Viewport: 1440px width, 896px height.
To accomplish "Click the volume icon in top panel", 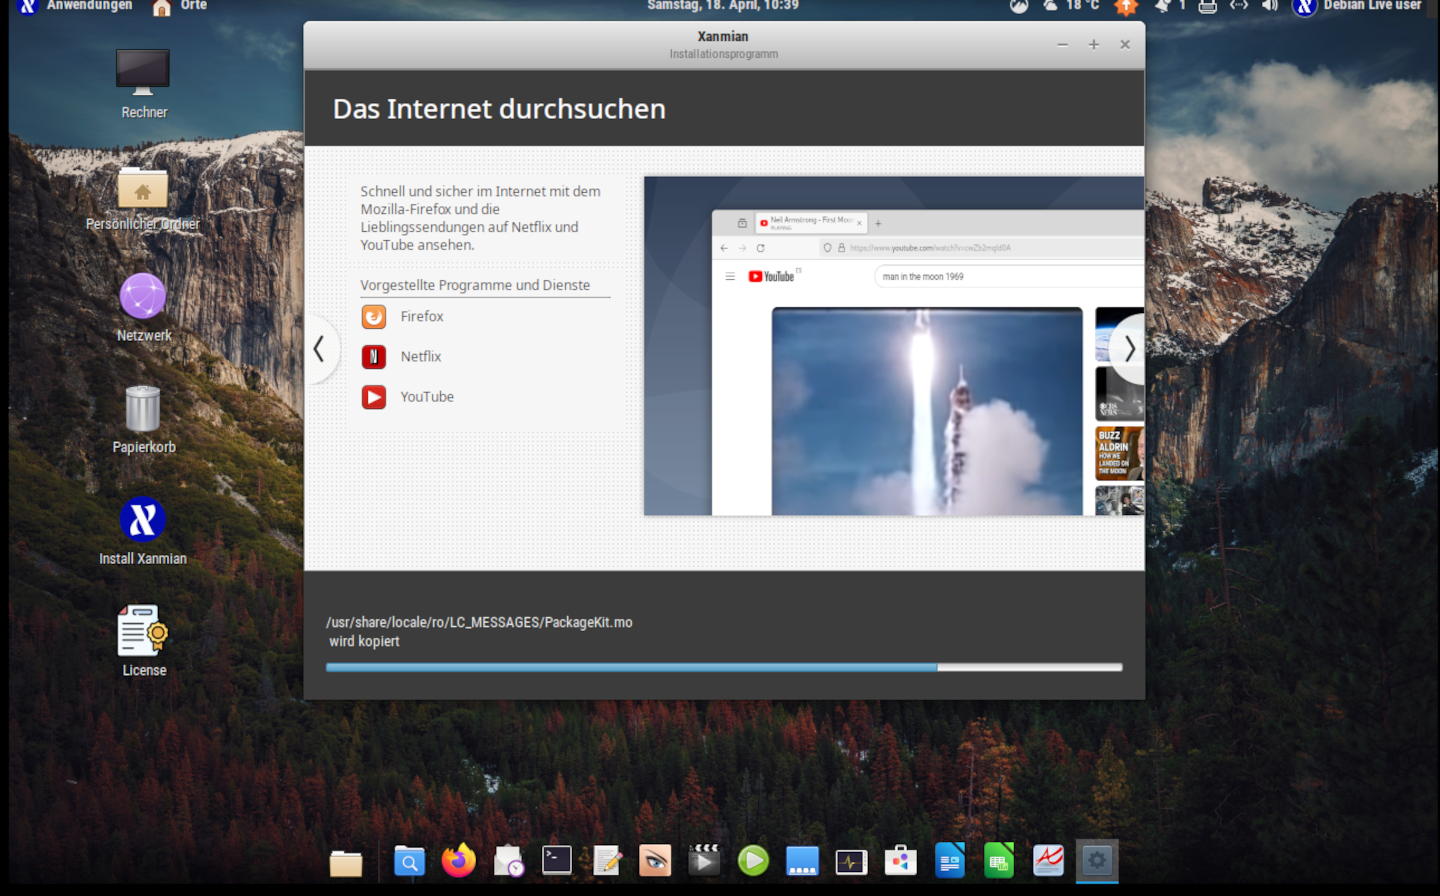I will (x=1270, y=6).
